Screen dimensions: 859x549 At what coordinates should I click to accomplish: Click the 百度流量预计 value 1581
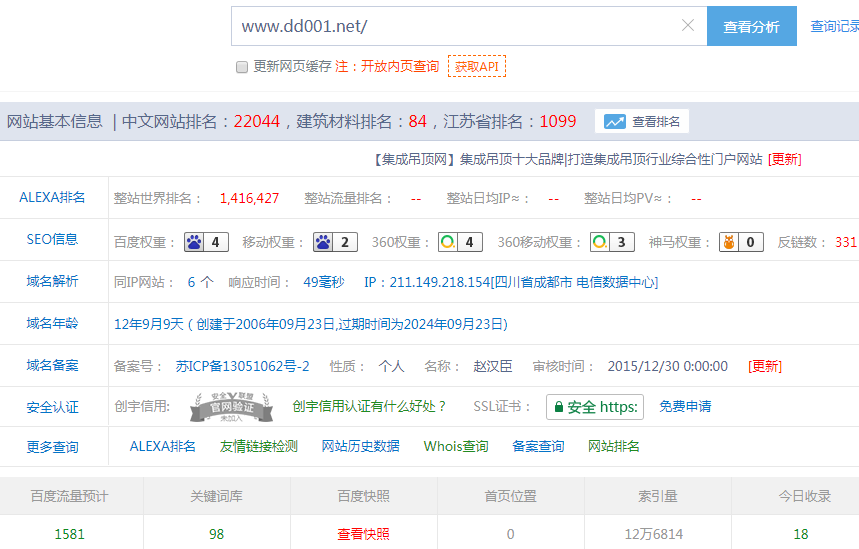(70, 534)
